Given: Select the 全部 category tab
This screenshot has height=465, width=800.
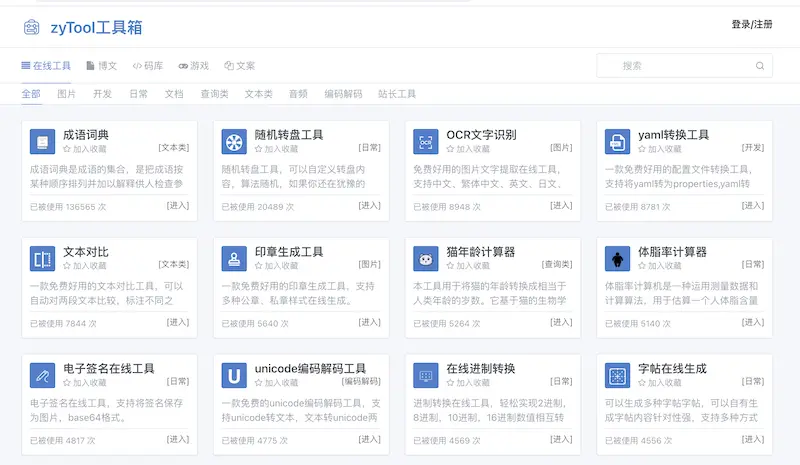Looking at the screenshot, I should click(x=31, y=94).
